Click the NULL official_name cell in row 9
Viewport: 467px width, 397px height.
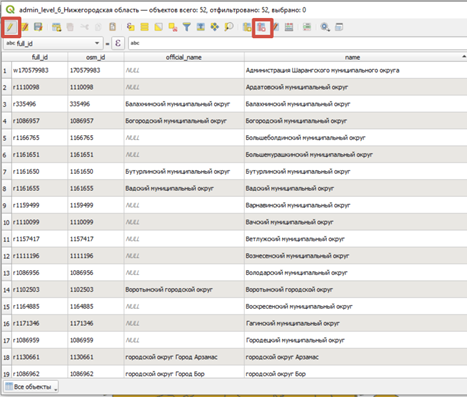coord(184,205)
